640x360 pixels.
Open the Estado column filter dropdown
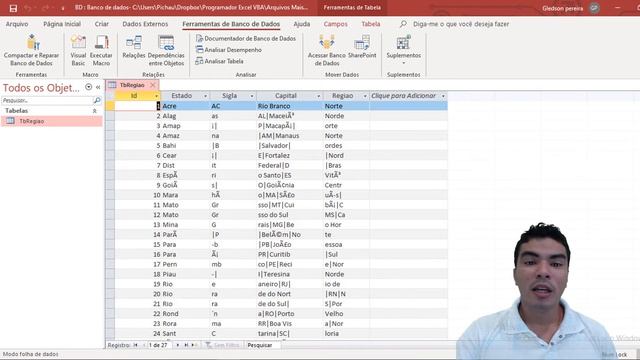tap(205, 96)
